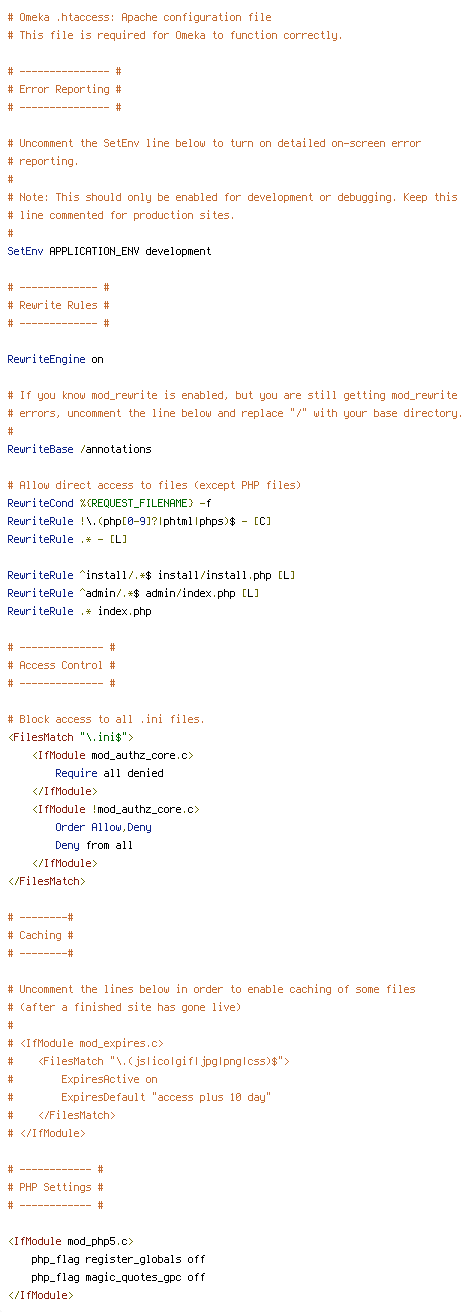Click the SetEnv APPLICATION_ENV development line

pos(109,251)
